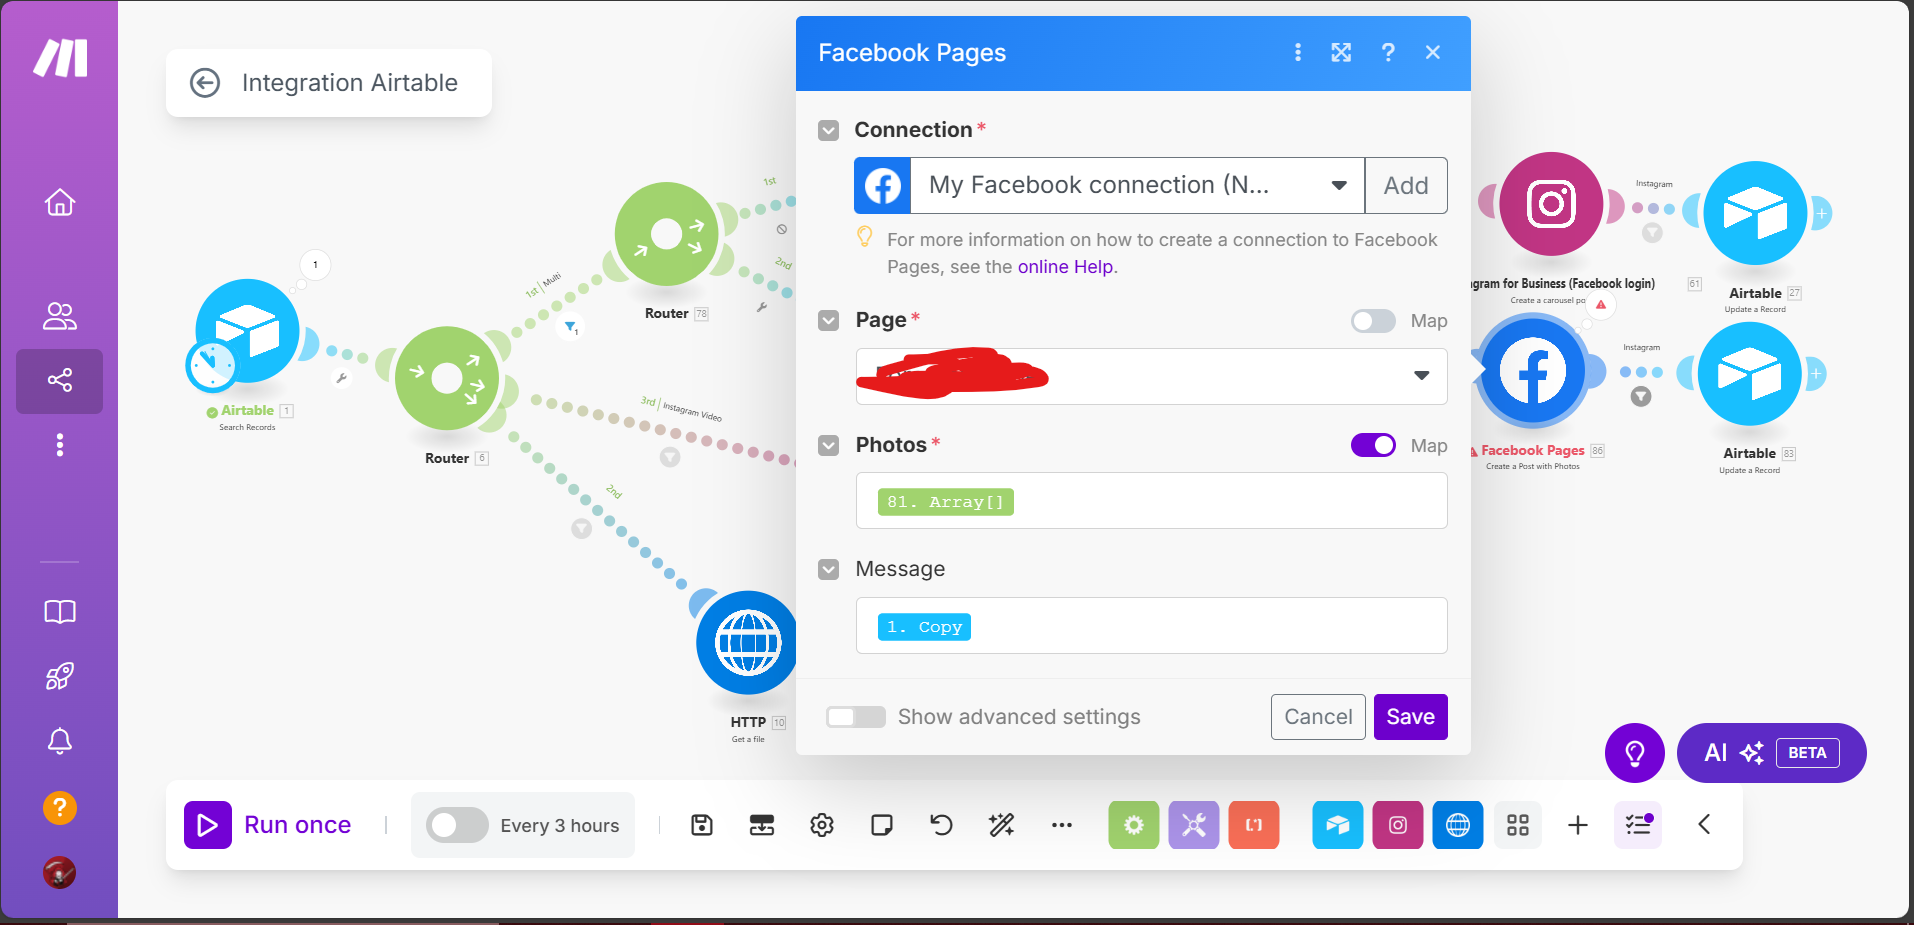This screenshot has width=1914, height=925.
Task: Open the orange Help question icon in sidebar
Action: coord(60,807)
